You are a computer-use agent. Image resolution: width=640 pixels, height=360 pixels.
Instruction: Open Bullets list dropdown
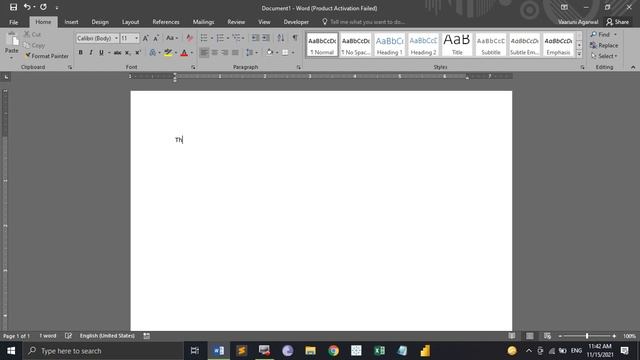tap(212, 38)
